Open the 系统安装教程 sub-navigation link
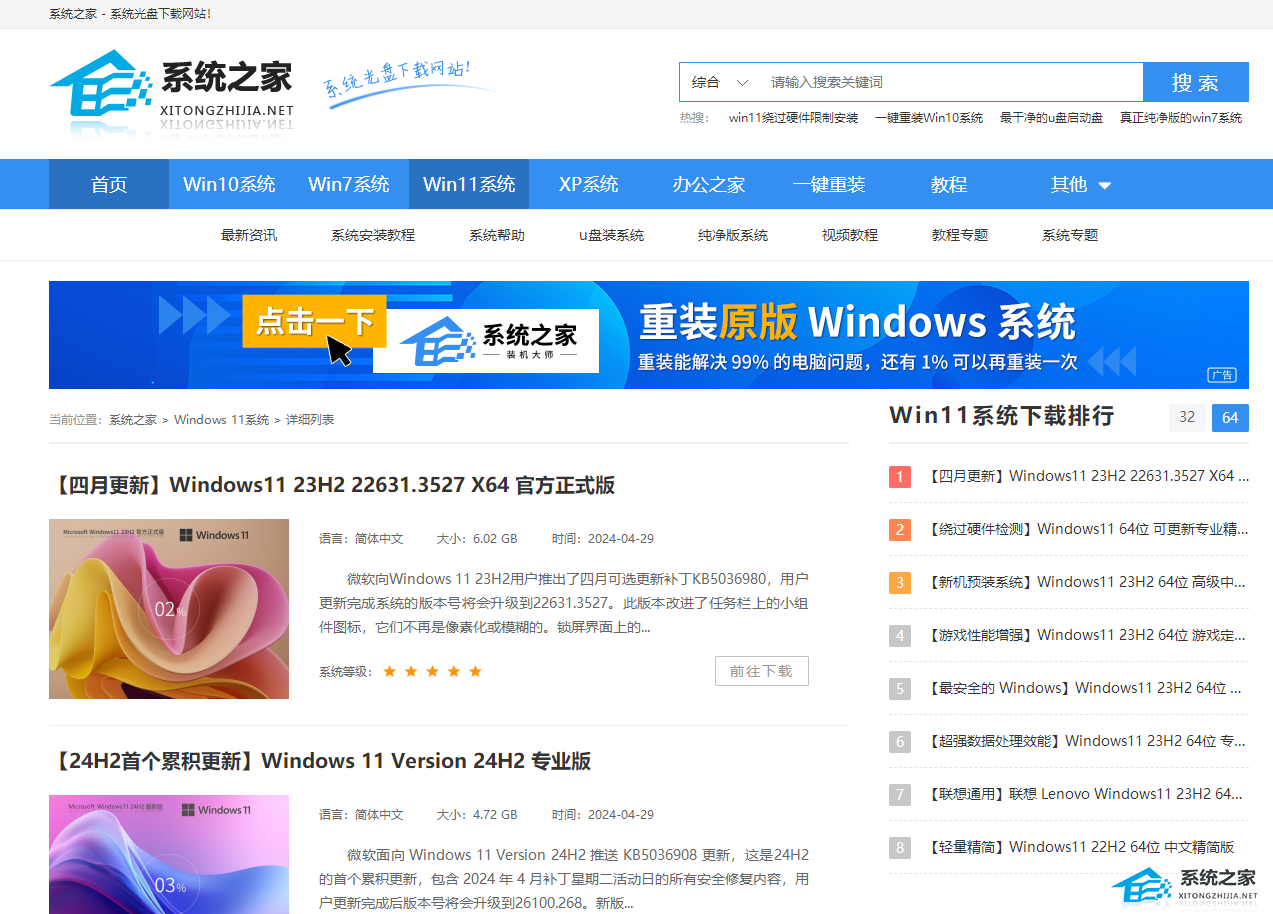 click(x=373, y=235)
